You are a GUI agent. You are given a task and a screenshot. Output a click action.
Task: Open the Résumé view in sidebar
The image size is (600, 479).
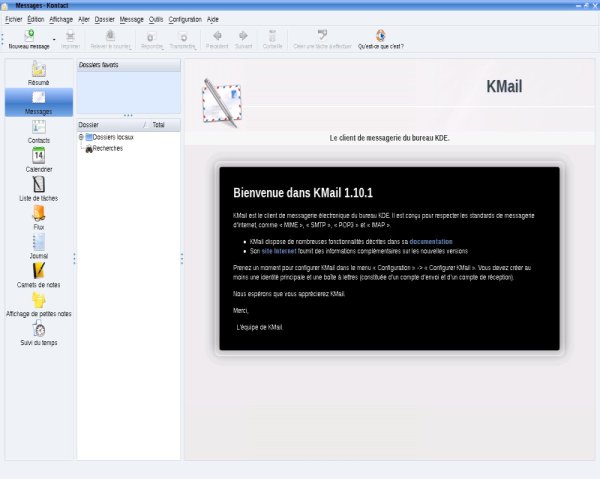click(x=39, y=71)
